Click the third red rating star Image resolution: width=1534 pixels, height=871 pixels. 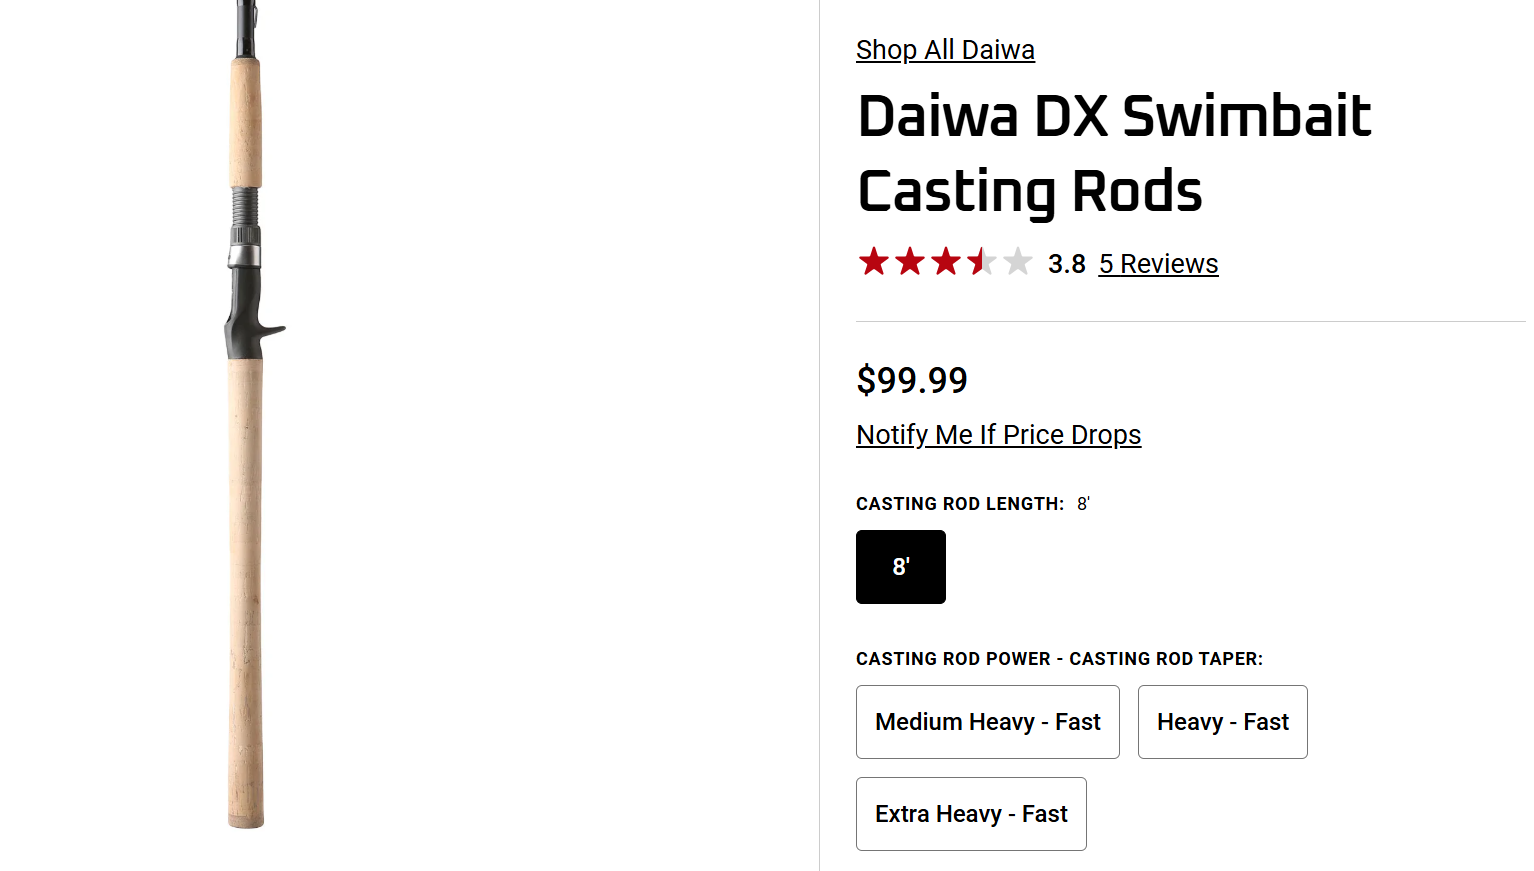pyautogui.click(x=946, y=262)
